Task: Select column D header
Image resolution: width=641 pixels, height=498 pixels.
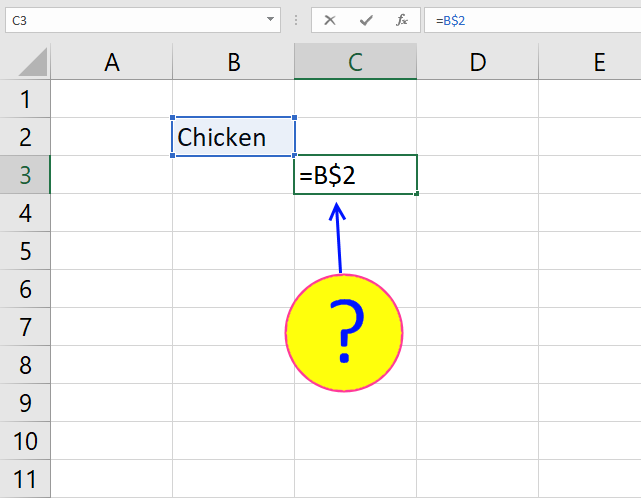Action: point(477,62)
